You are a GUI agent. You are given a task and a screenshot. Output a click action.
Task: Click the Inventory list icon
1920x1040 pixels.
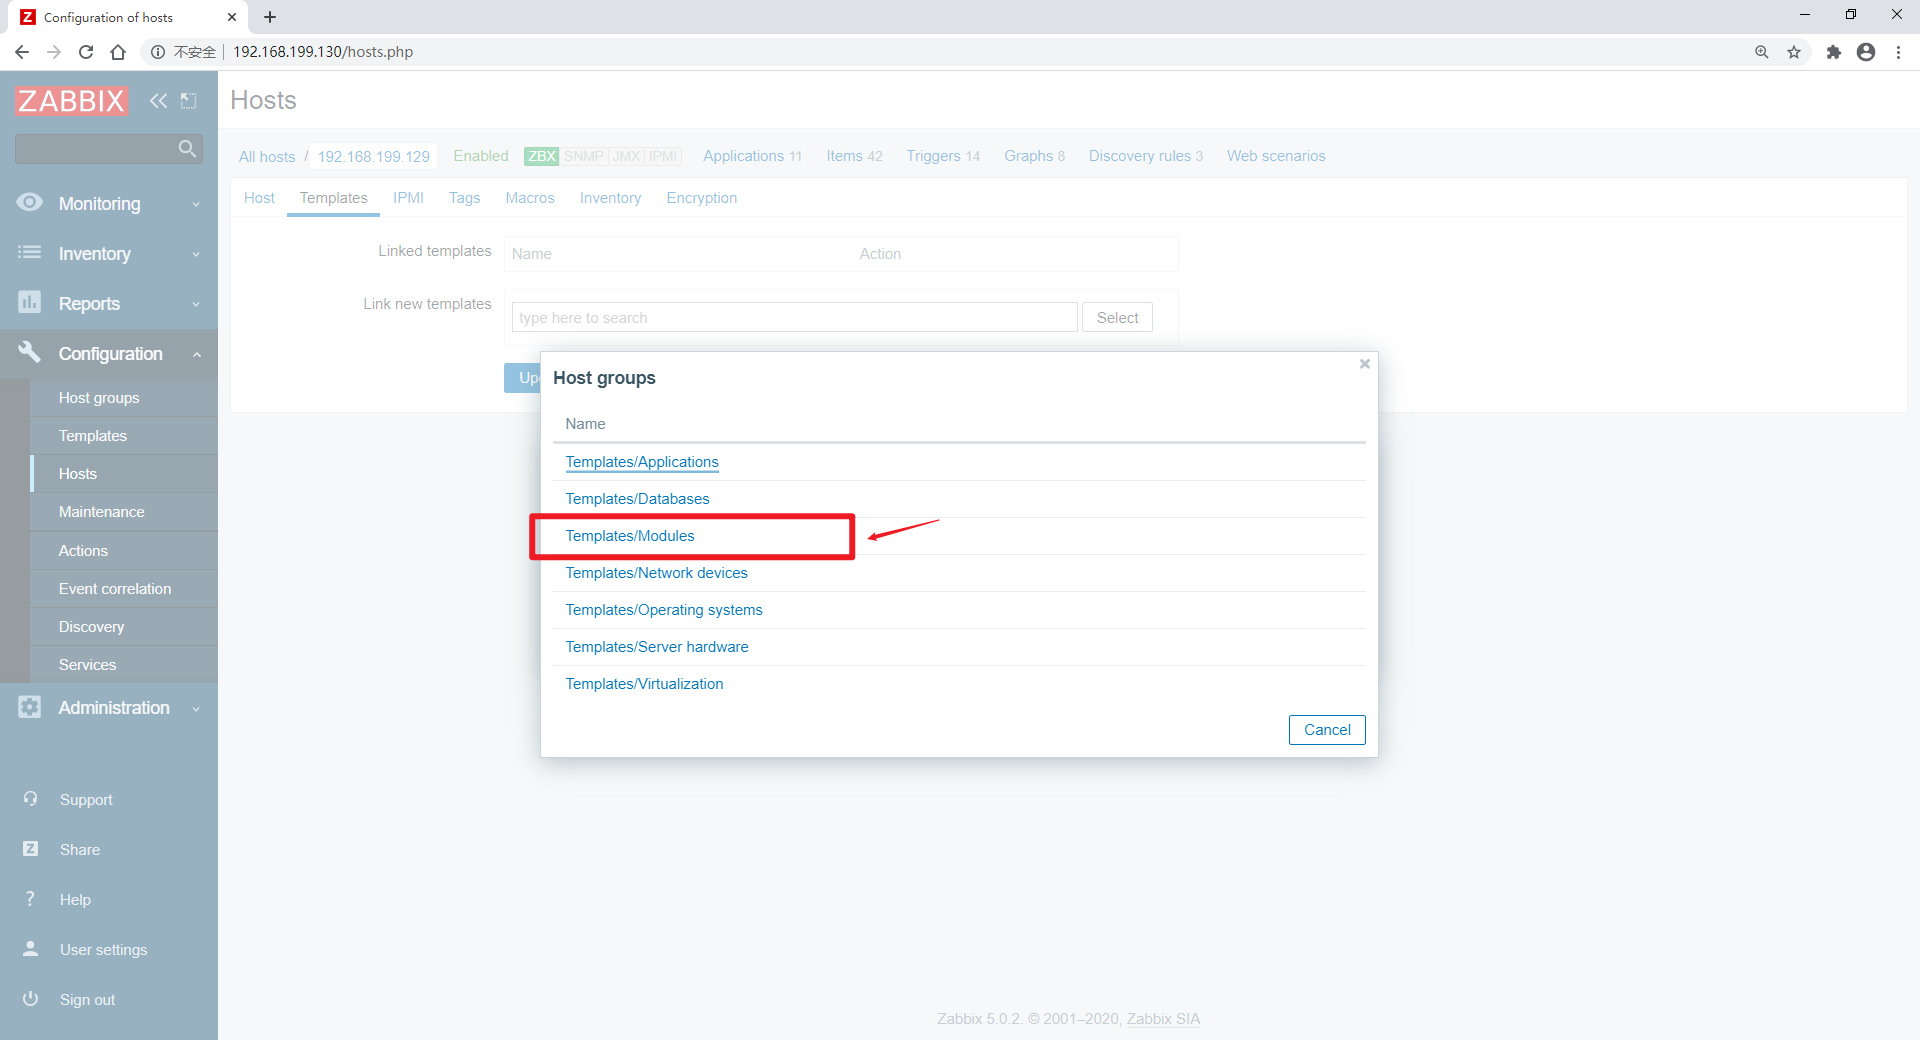[x=30, y=252]
